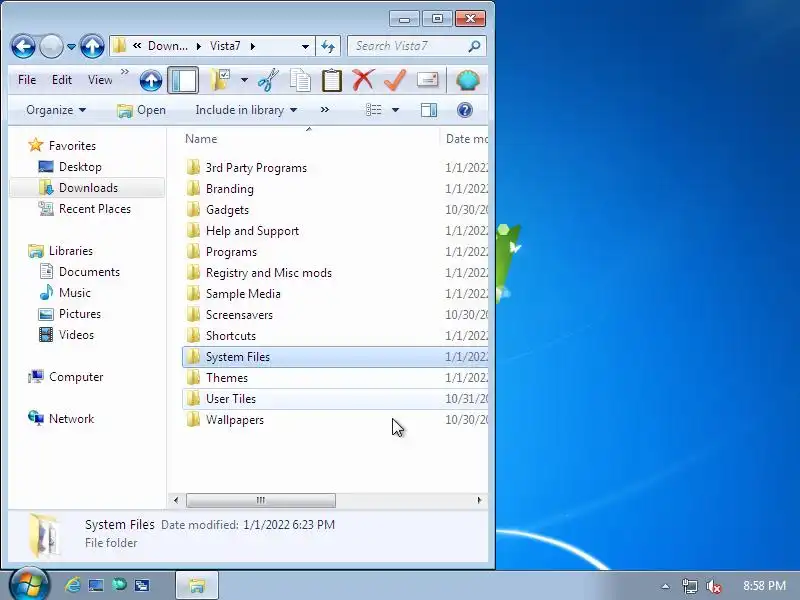Select Desktop under Favorites
Viewport: 800px width, 600px height.
point(80,167)
